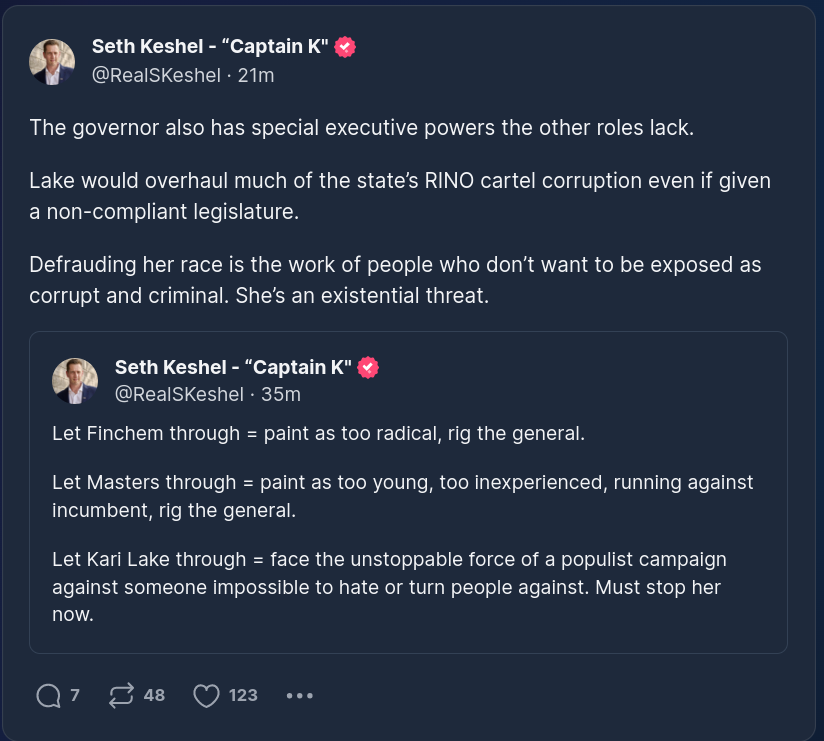
Task: Click the reply count showing 7
Action: tap(75, 695)
